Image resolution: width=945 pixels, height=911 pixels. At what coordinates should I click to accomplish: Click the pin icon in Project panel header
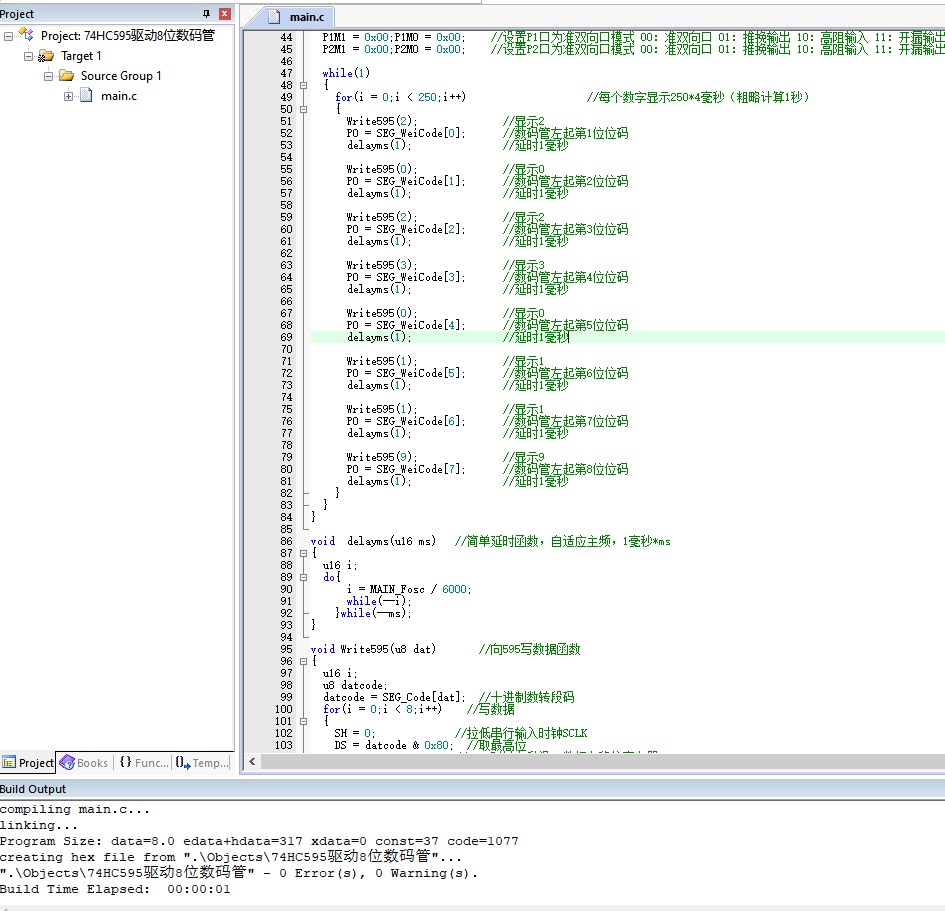pyautogui.click(x=207, y=14)
